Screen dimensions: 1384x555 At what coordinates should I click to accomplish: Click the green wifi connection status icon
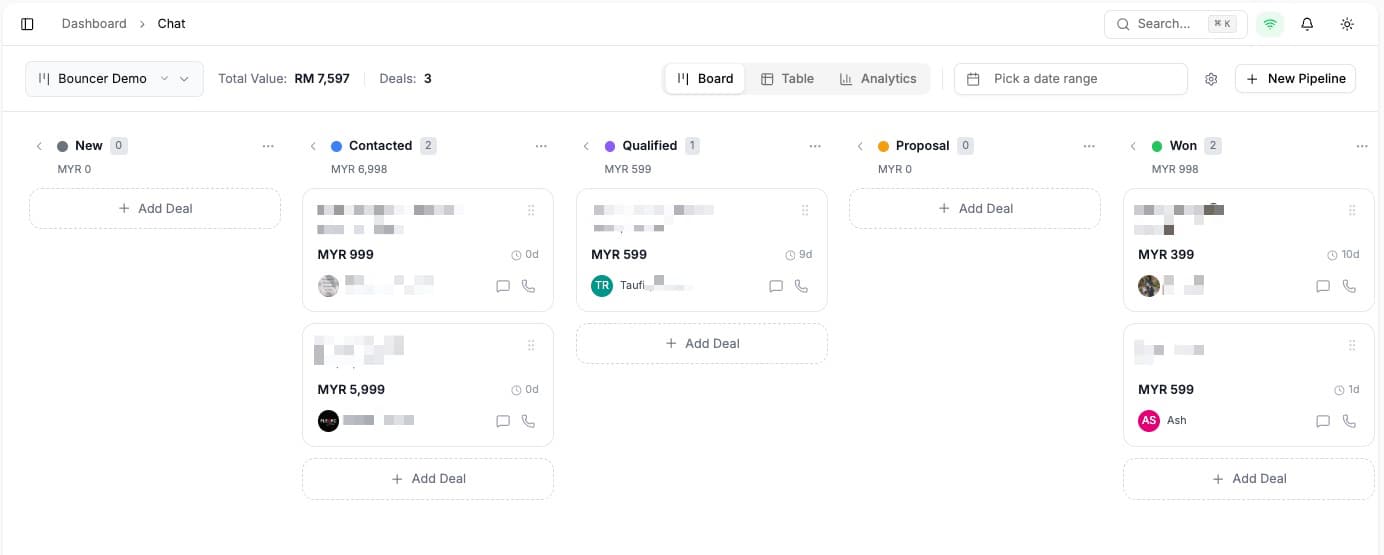tap(1270, 24)
